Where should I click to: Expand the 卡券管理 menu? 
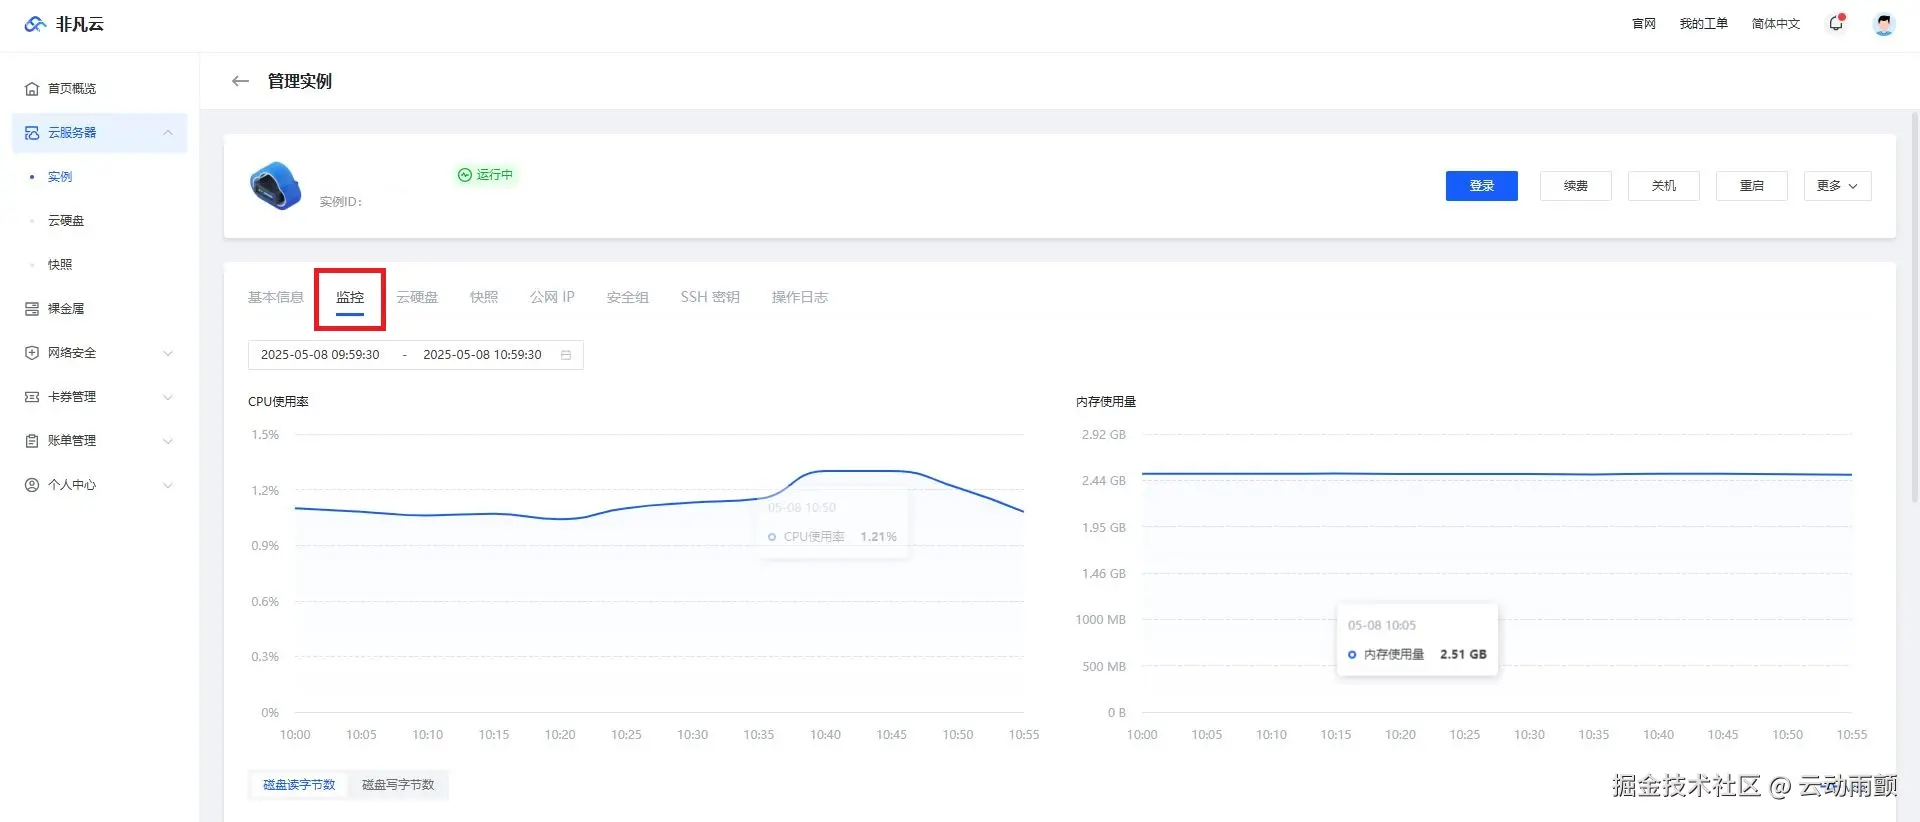[x=167, y=397]
